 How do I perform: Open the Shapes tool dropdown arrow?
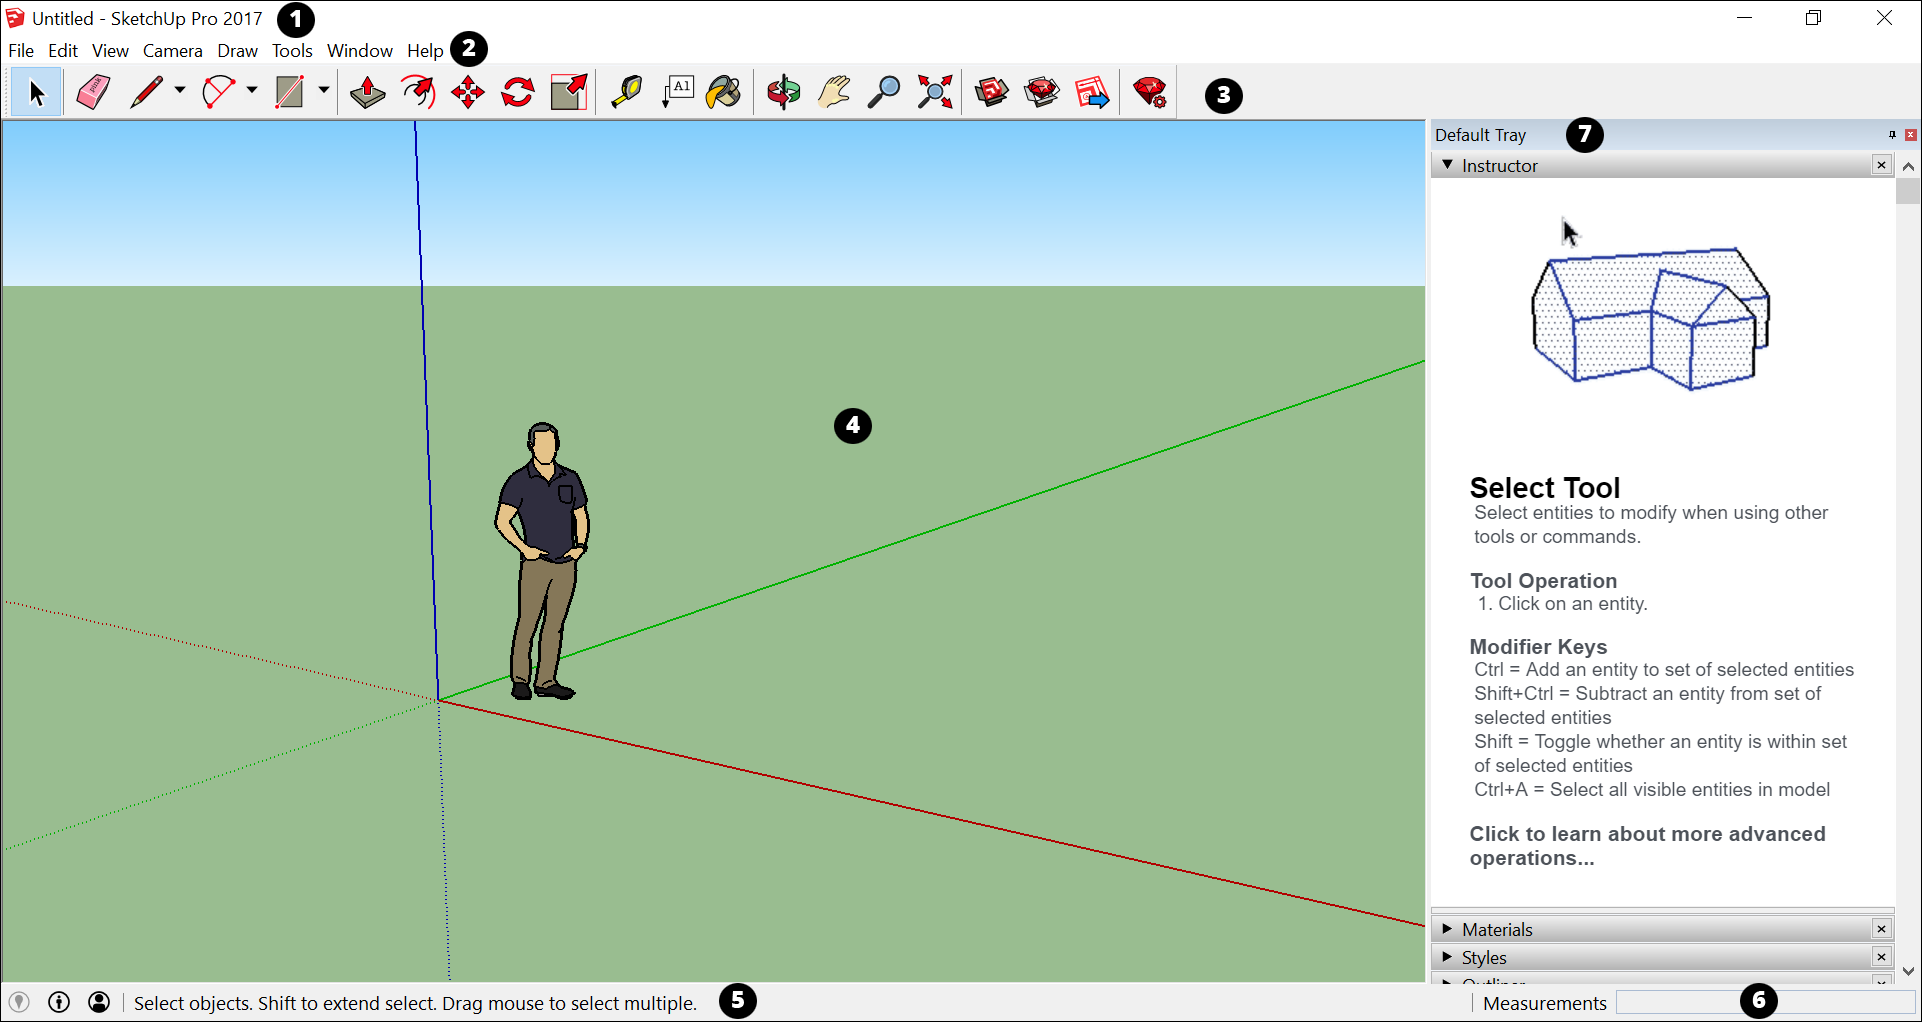(324, 91)
